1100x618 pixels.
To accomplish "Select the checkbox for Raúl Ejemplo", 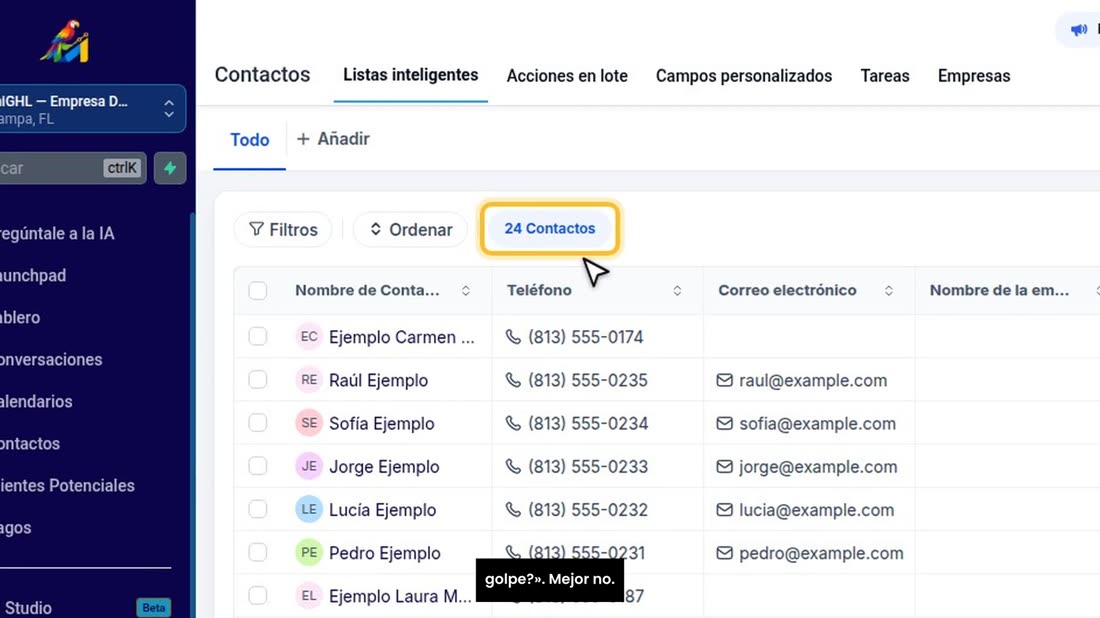I will pos(257,379).
